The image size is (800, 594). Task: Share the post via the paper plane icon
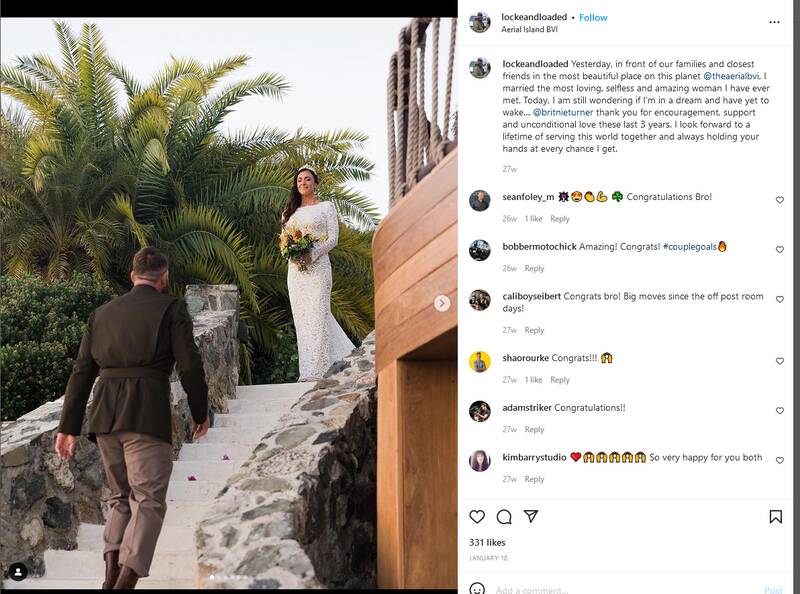click(x=531, y=517)
